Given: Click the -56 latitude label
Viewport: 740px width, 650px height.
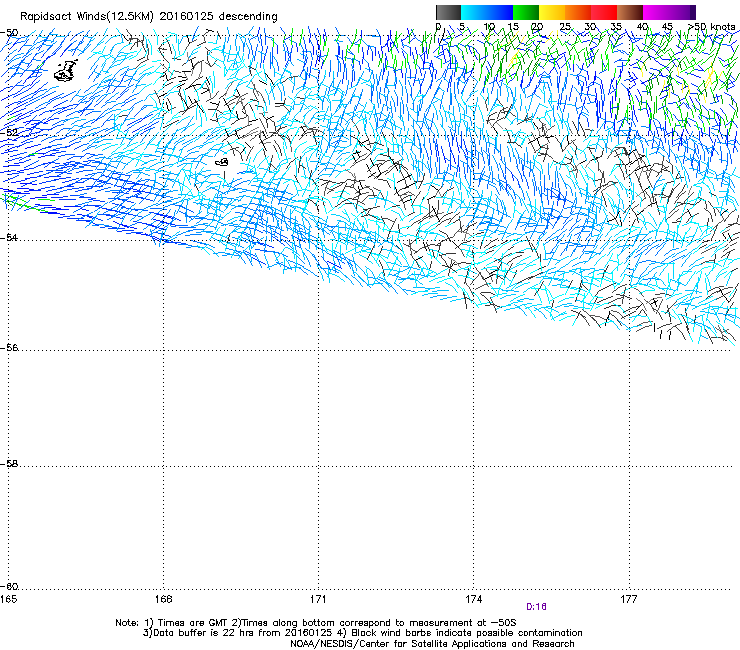Looking at the screenshot, I should click(9, 348).
